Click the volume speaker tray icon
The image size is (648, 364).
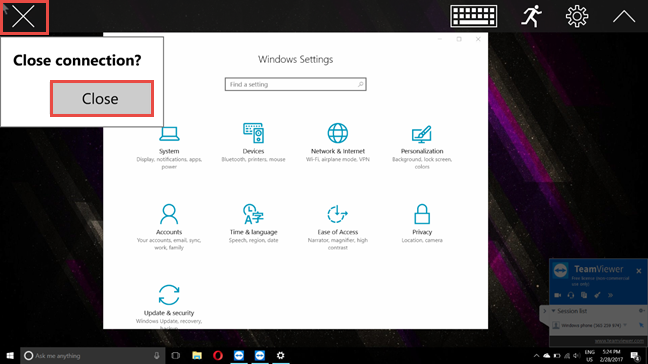pyautogui.click(x=577, y=355)
